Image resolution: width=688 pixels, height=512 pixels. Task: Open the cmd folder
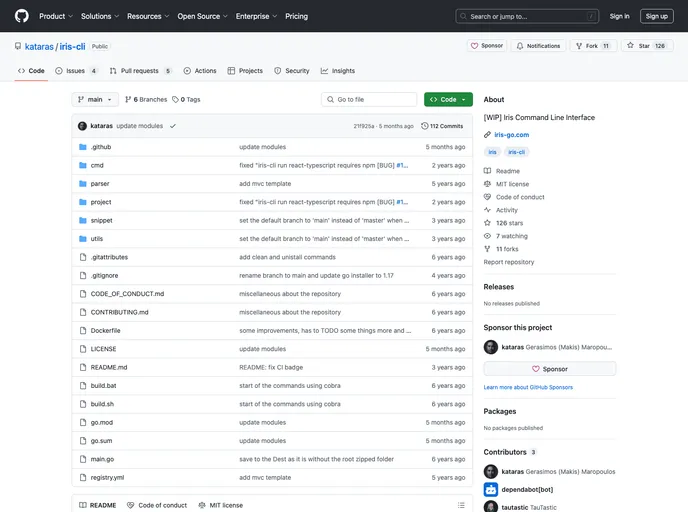[97, 165]
